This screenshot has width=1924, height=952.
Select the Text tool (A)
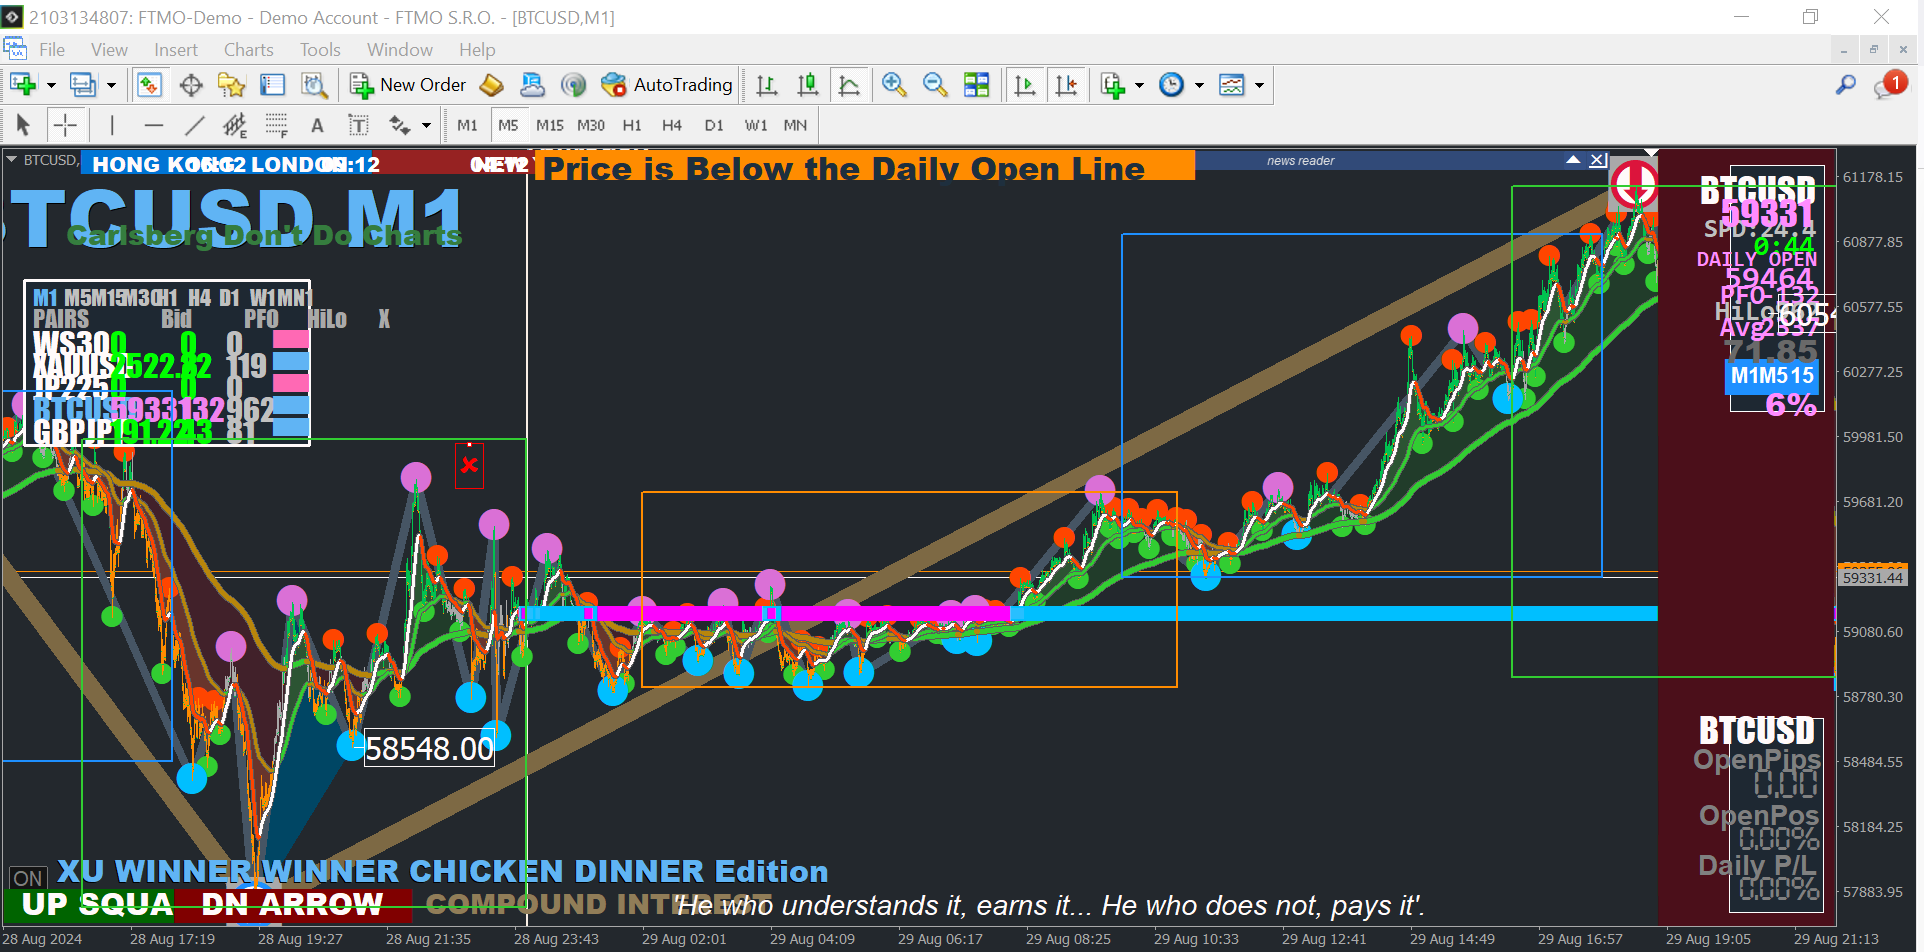click(x=317, y=125)
